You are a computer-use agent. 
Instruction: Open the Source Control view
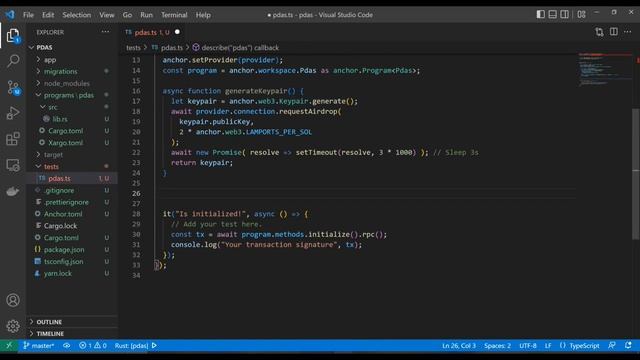coord(13,87)
